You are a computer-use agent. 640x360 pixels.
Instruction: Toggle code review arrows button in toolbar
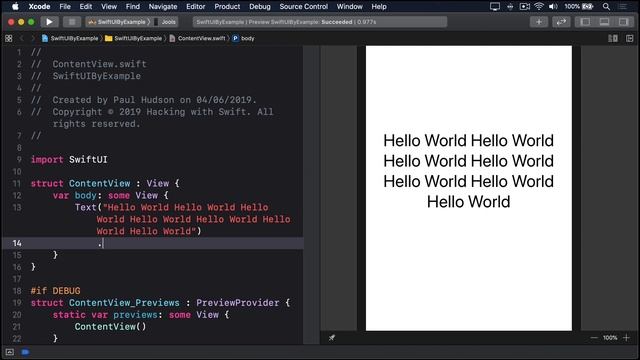point(561,22)
